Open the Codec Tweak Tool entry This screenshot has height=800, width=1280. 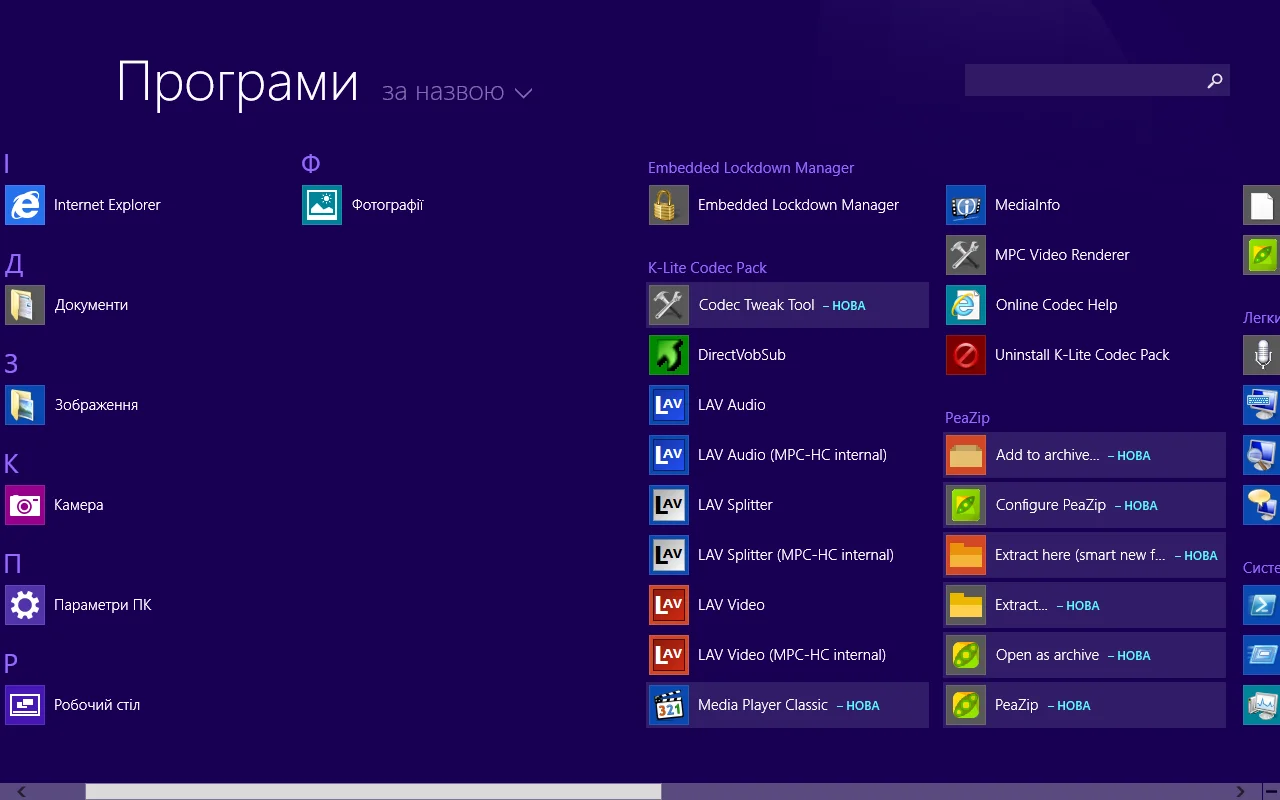[756, 305]
